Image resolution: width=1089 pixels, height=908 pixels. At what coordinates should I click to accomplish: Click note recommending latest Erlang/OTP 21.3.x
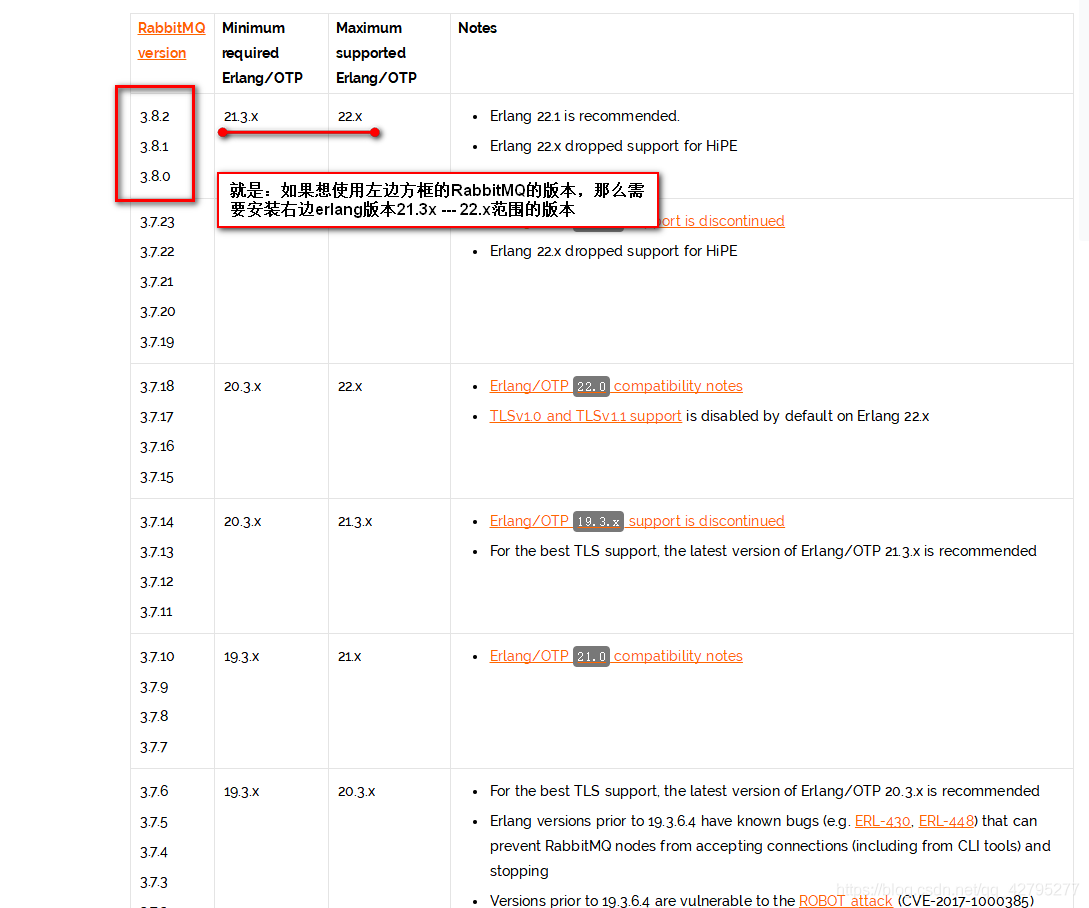pyautogui.click(x=763, y=551)
